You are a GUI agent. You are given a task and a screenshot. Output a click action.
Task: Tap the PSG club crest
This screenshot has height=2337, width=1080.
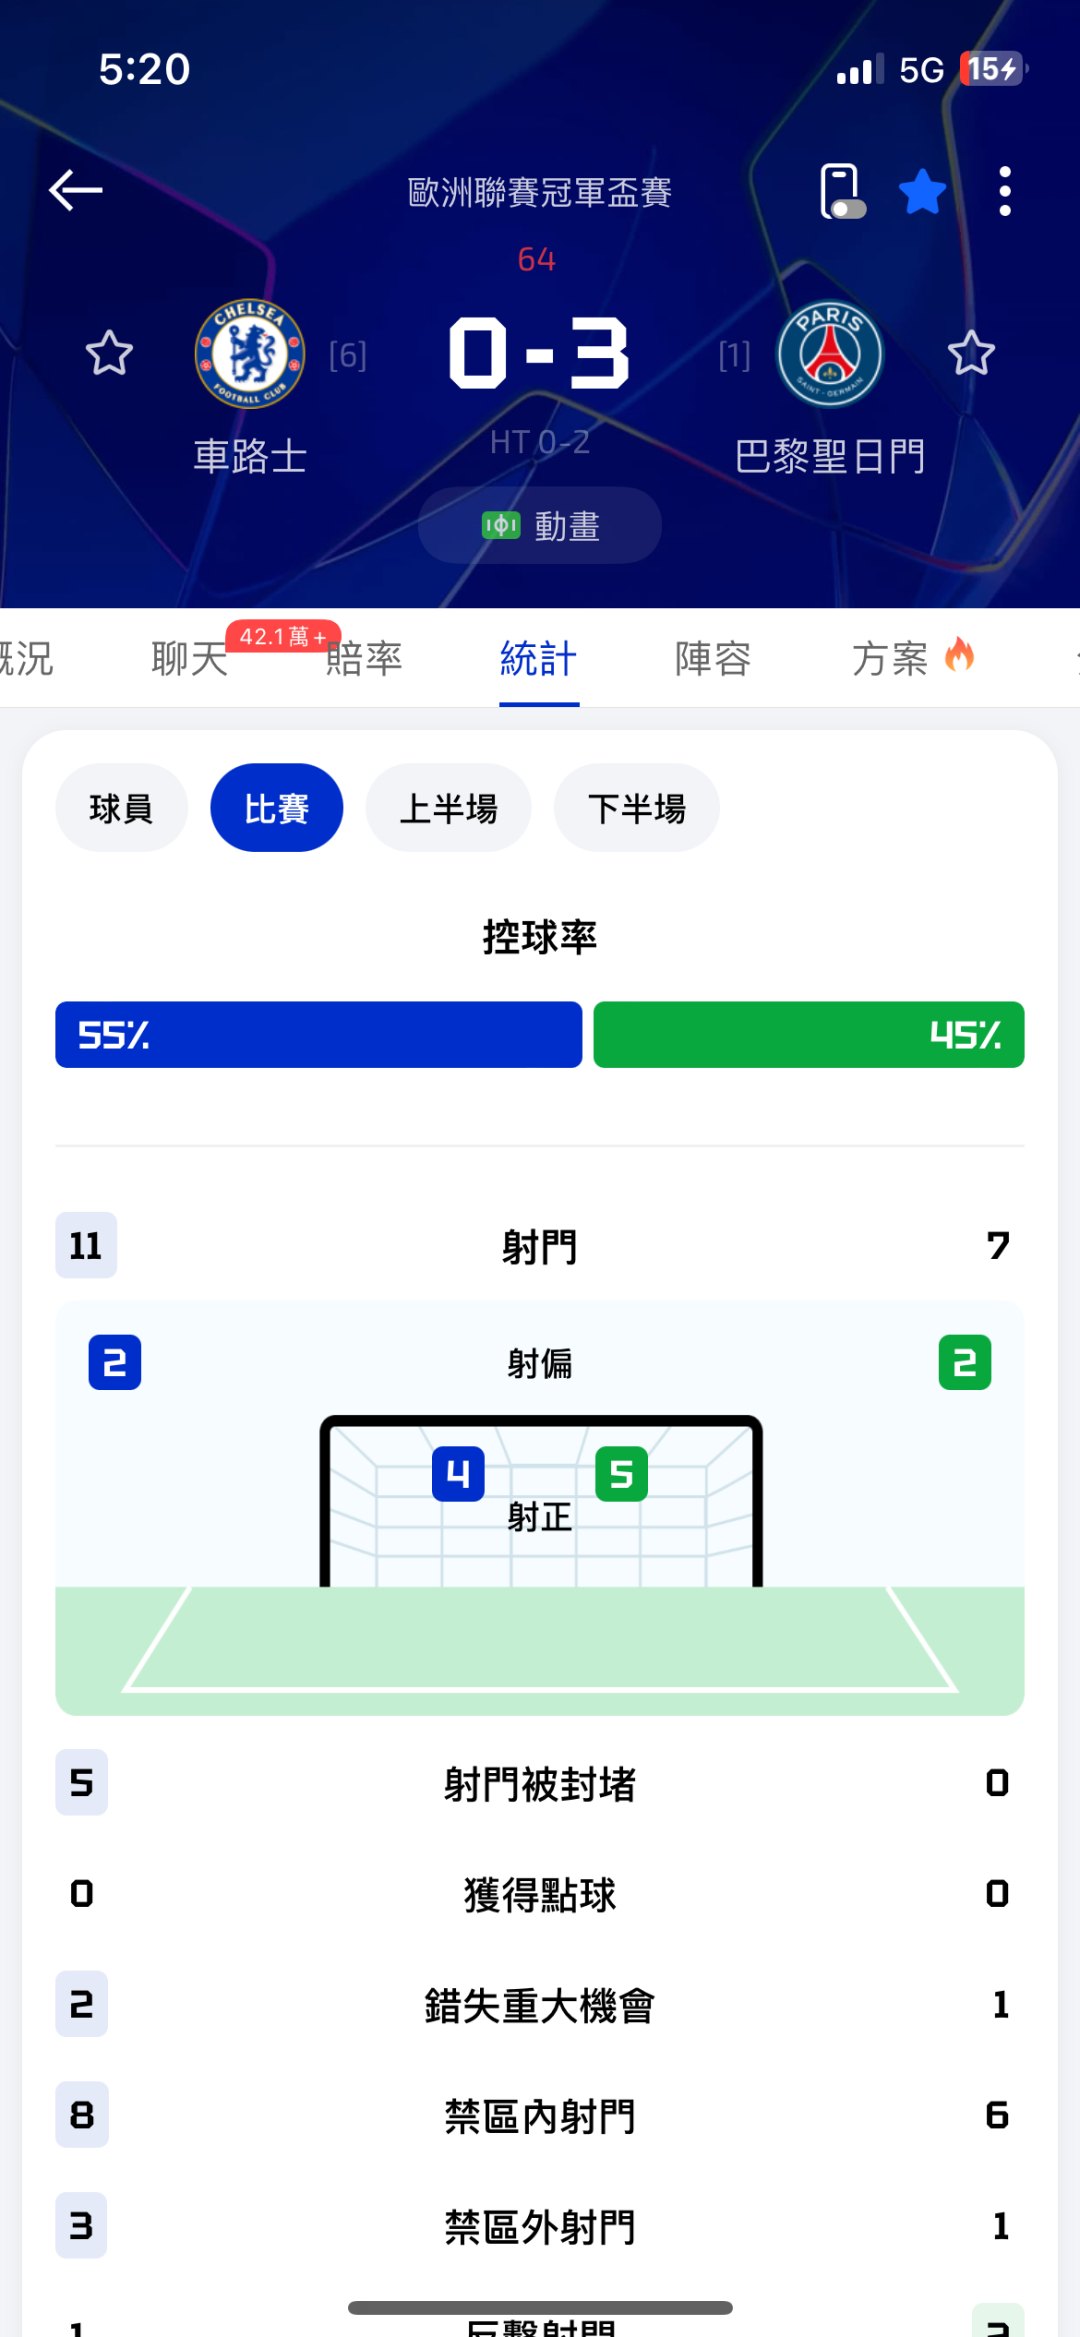[830, 353]
